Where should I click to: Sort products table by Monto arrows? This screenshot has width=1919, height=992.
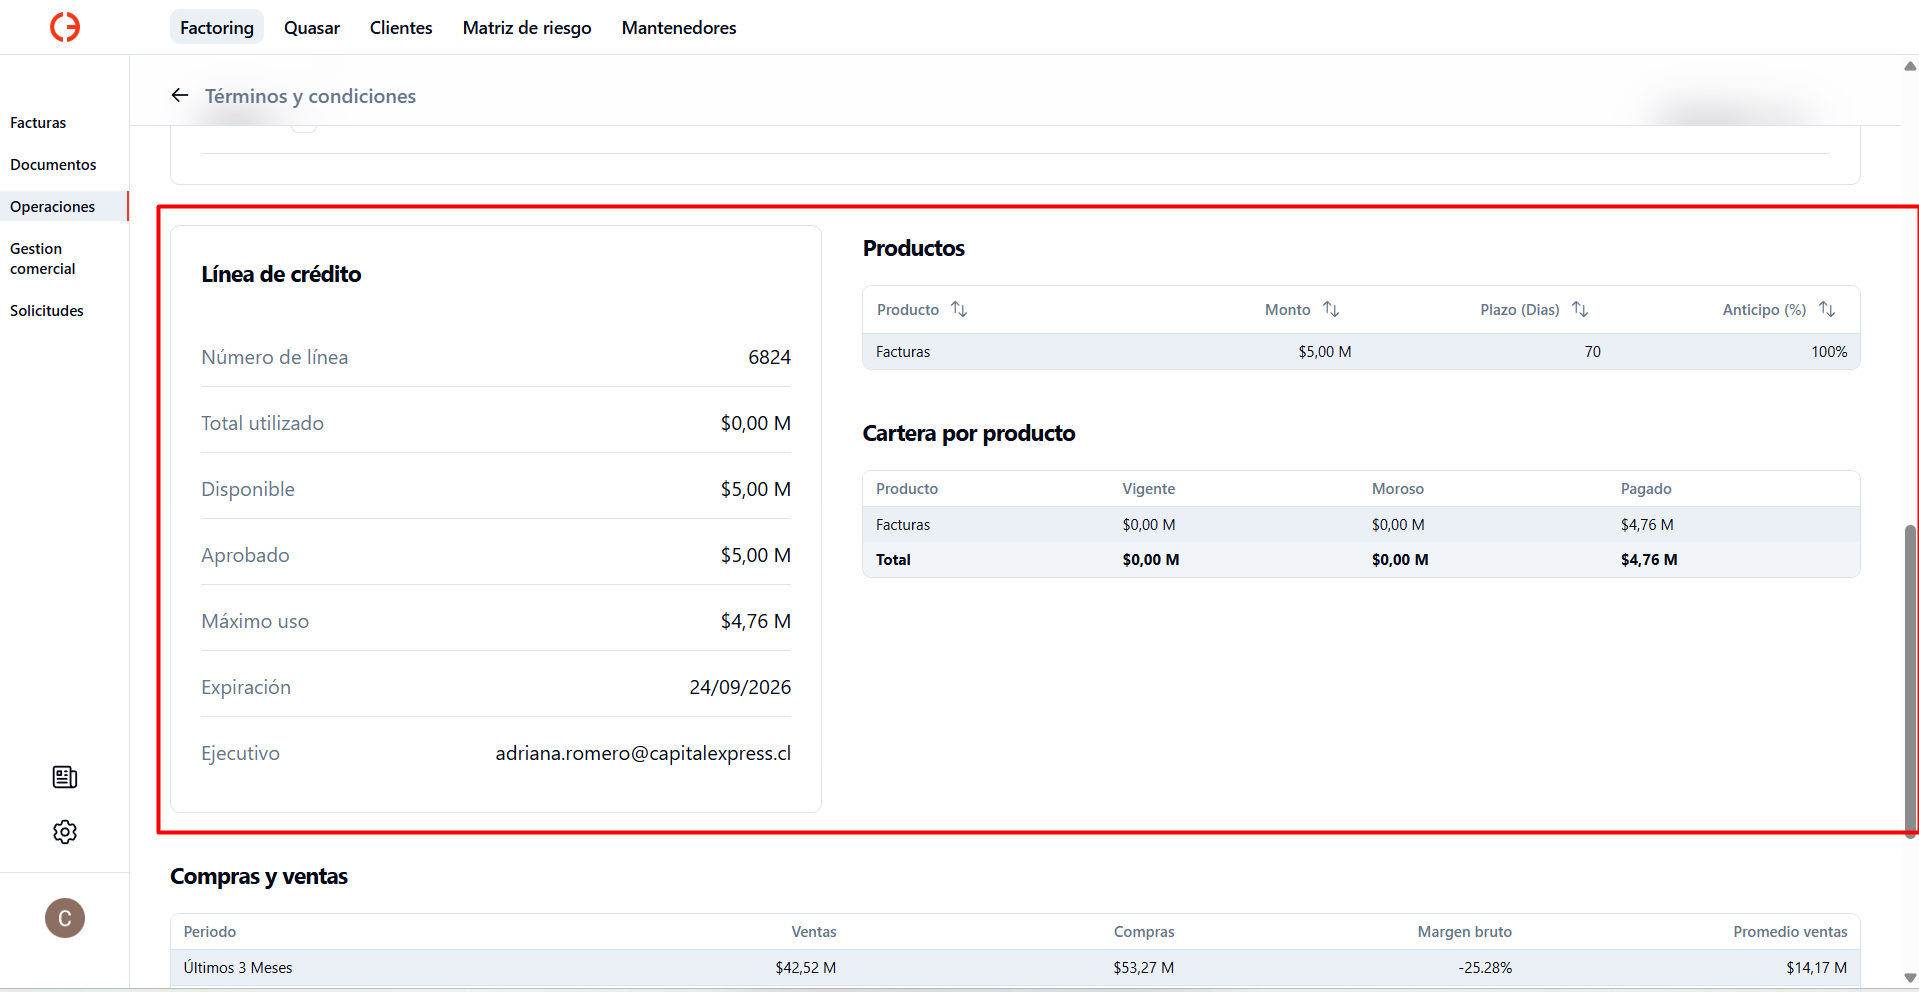tap(1331, 309)
